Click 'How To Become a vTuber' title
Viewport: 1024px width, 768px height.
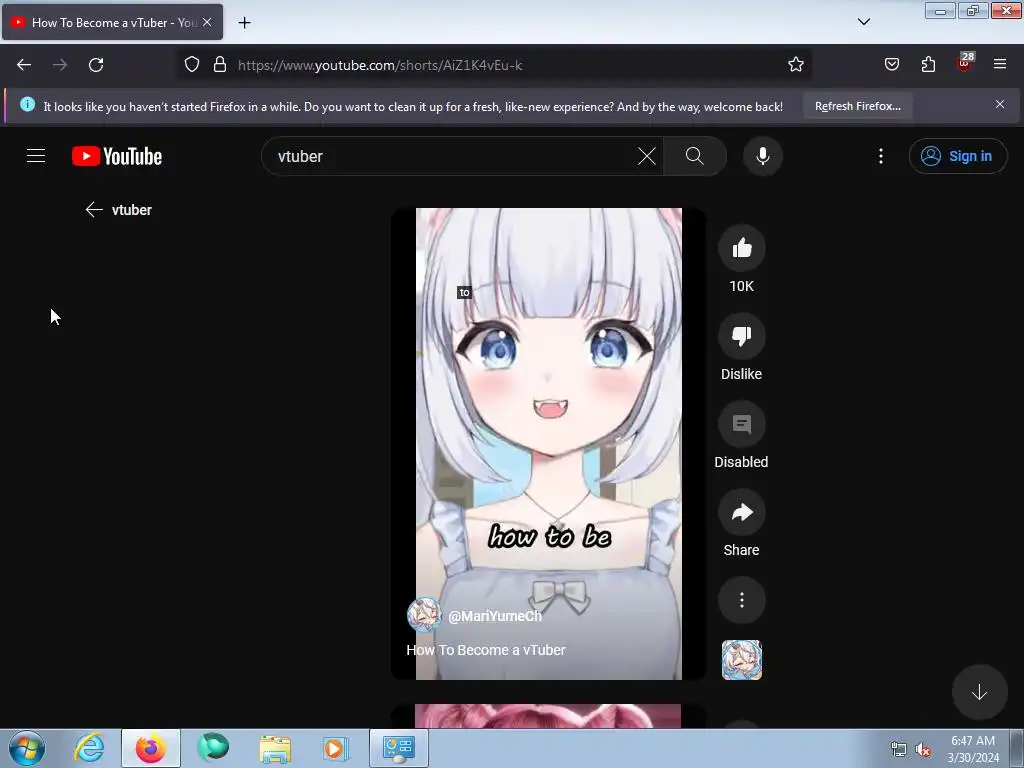point(486,650)
